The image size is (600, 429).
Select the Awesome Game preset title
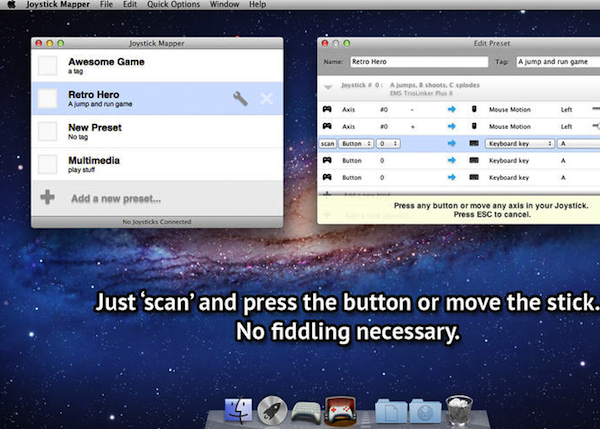106,62
